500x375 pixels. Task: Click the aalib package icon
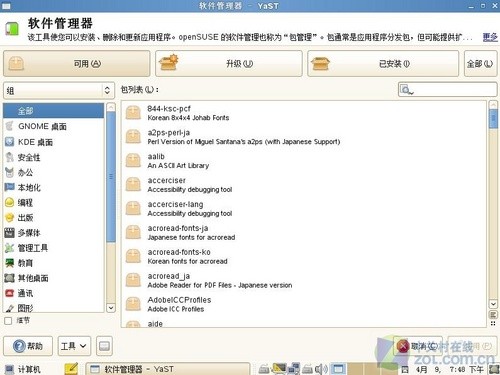click(133, 161)
